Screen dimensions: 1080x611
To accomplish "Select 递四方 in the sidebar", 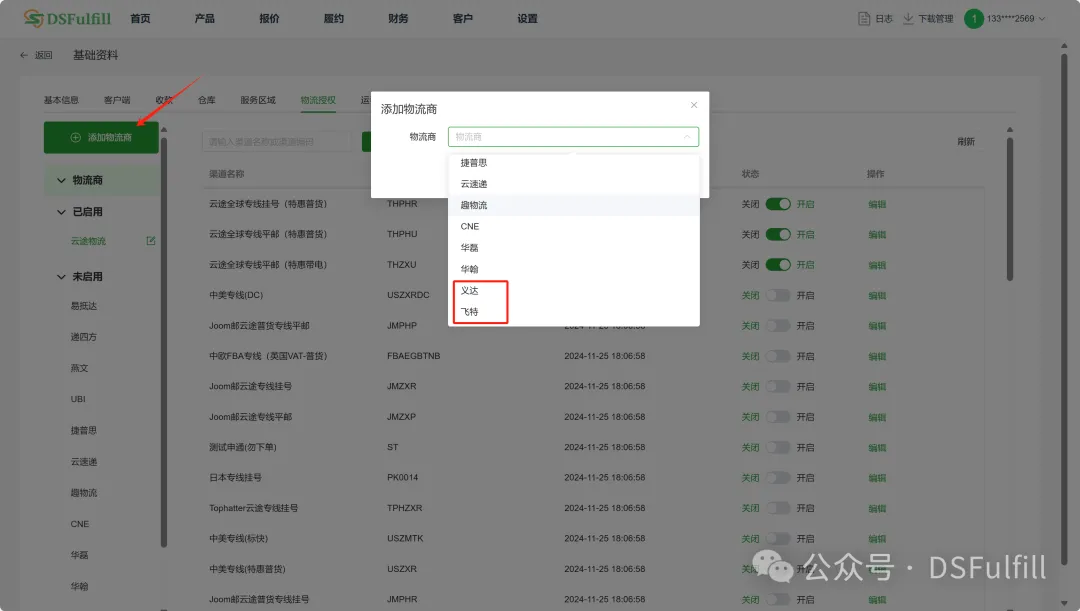I will 83,337.
